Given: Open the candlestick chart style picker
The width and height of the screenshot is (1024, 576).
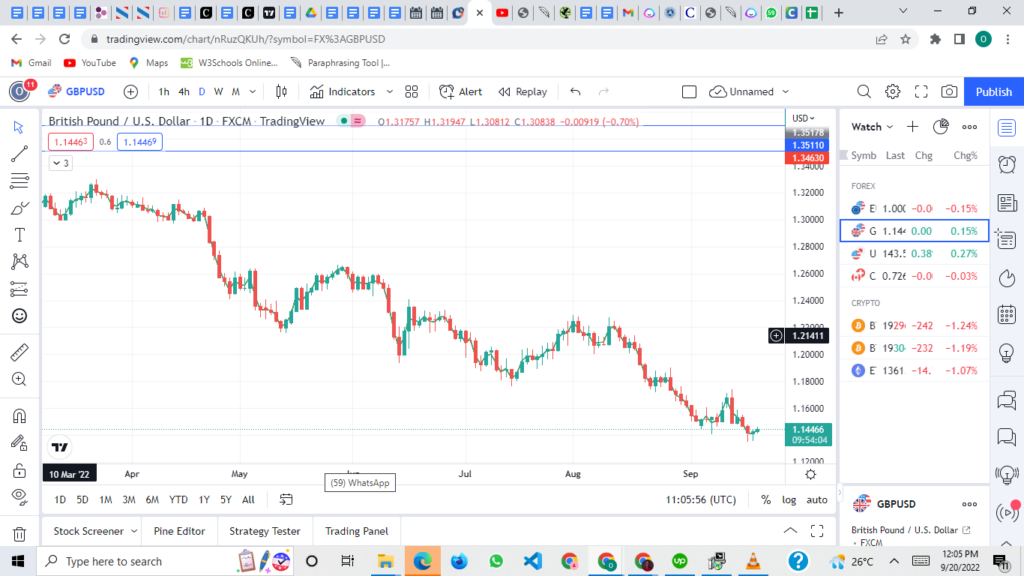Looking at the screenshot, I should pyautogui.click(x=281, y=91).
